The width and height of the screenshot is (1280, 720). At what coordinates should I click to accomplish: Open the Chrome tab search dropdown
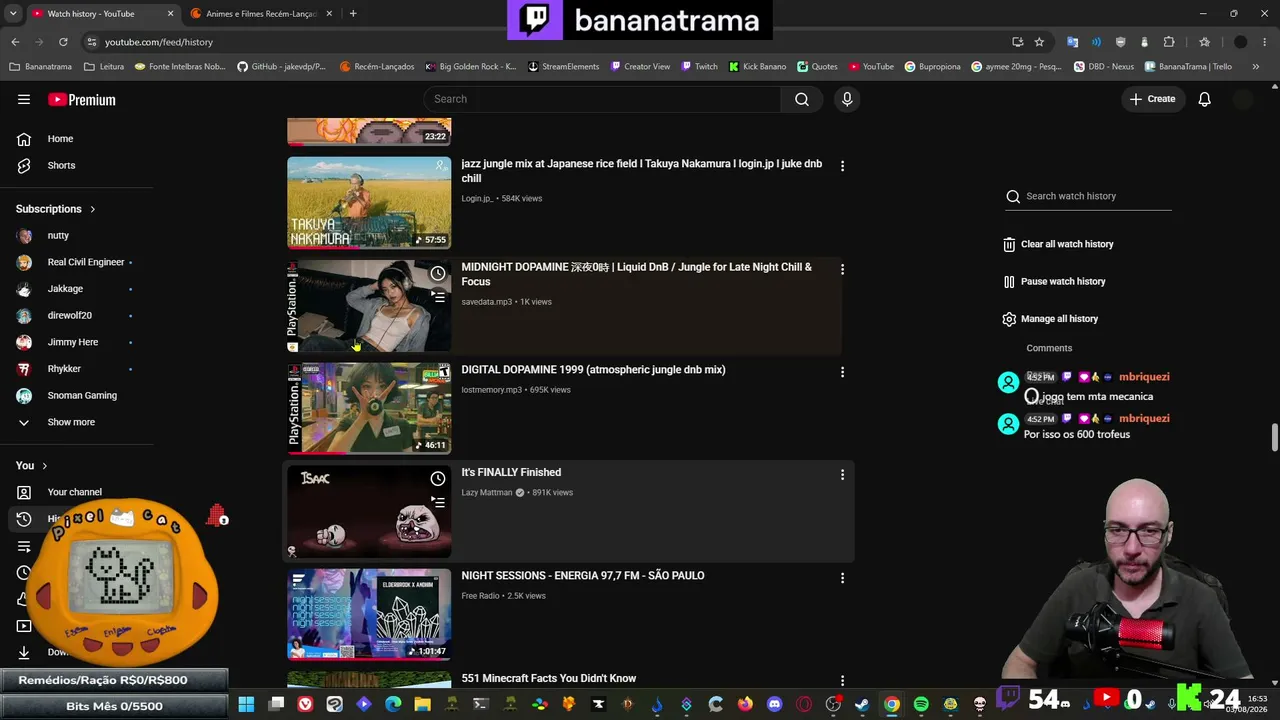pyautogui.click(x=13, y=14)
